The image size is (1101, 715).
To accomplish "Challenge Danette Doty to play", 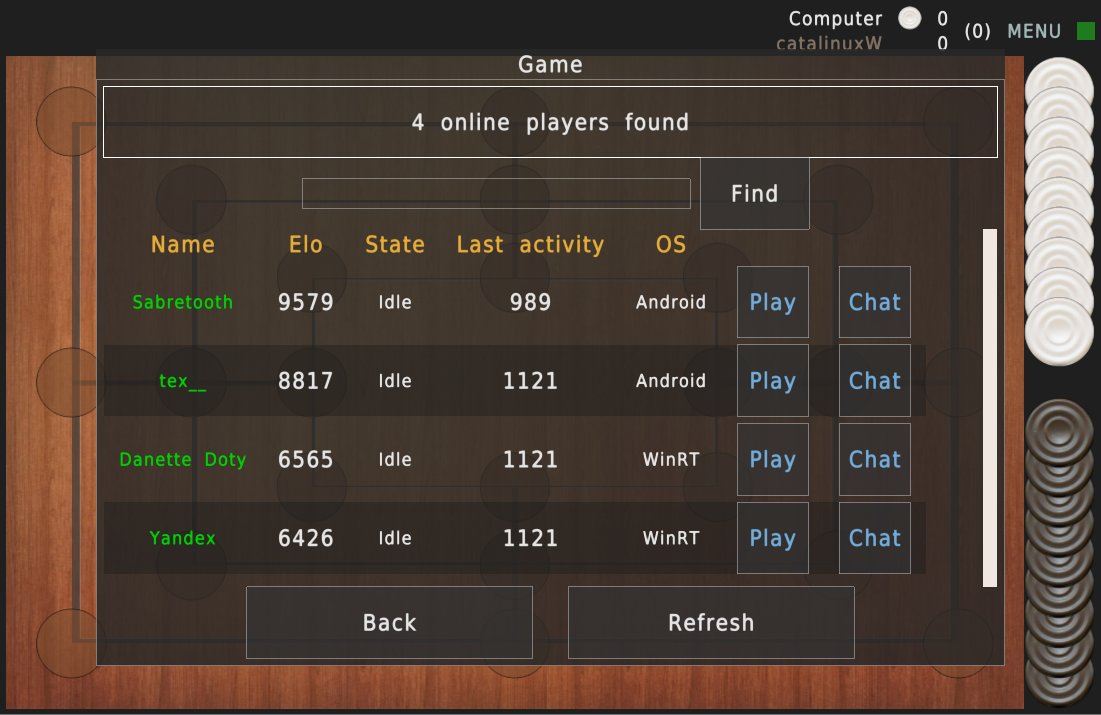I will click(x=772, y=459).
